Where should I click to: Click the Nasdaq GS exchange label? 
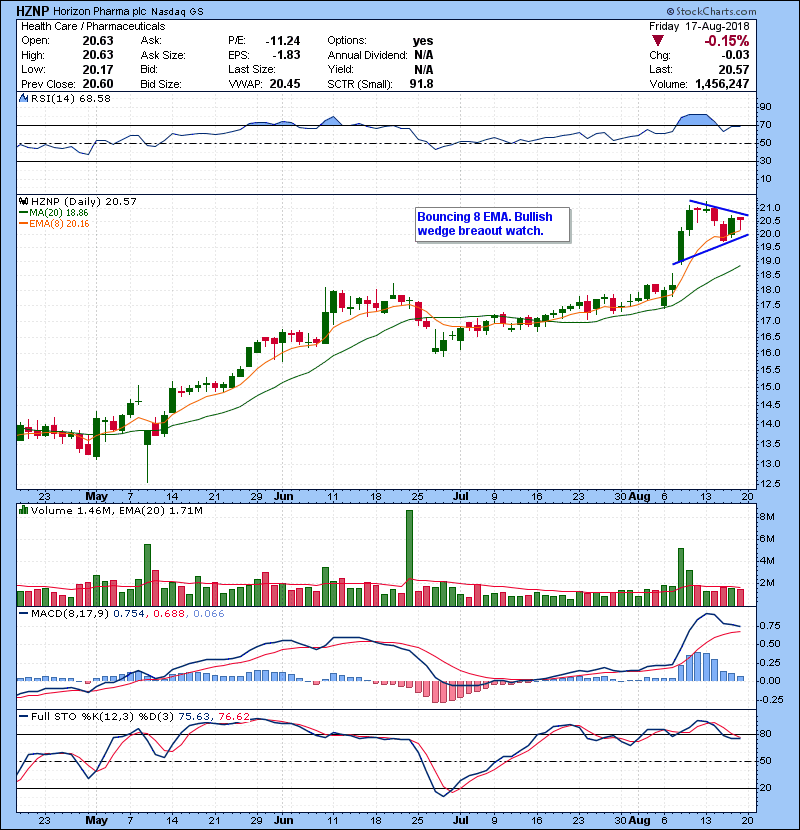(x=177, y=12)
